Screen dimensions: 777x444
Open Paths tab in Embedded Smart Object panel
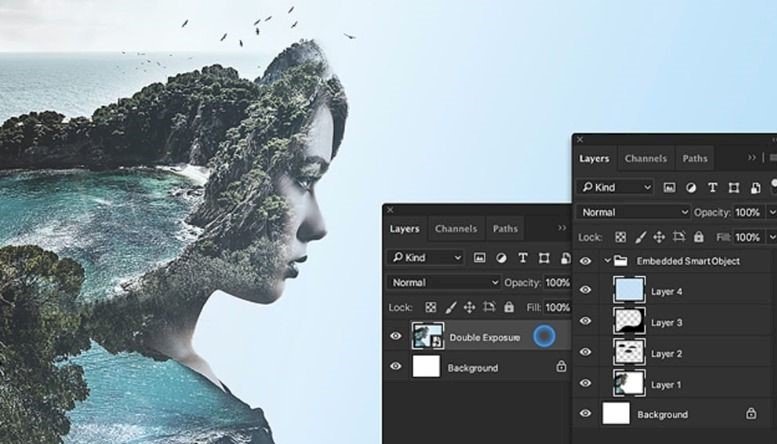tap(695, 158)
